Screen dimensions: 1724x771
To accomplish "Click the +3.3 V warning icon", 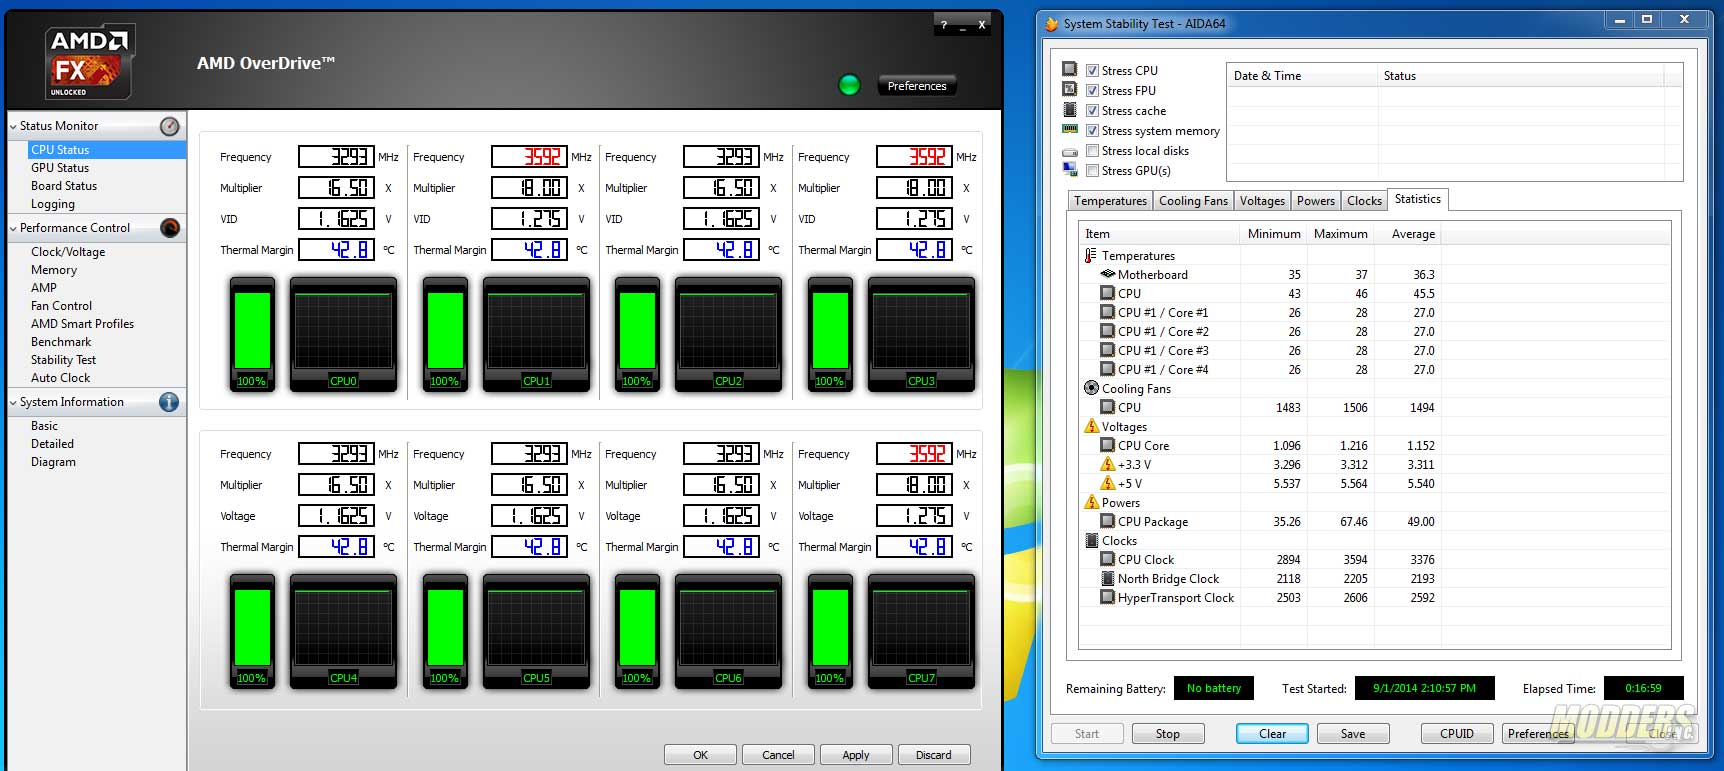I will coord(1107,464).
